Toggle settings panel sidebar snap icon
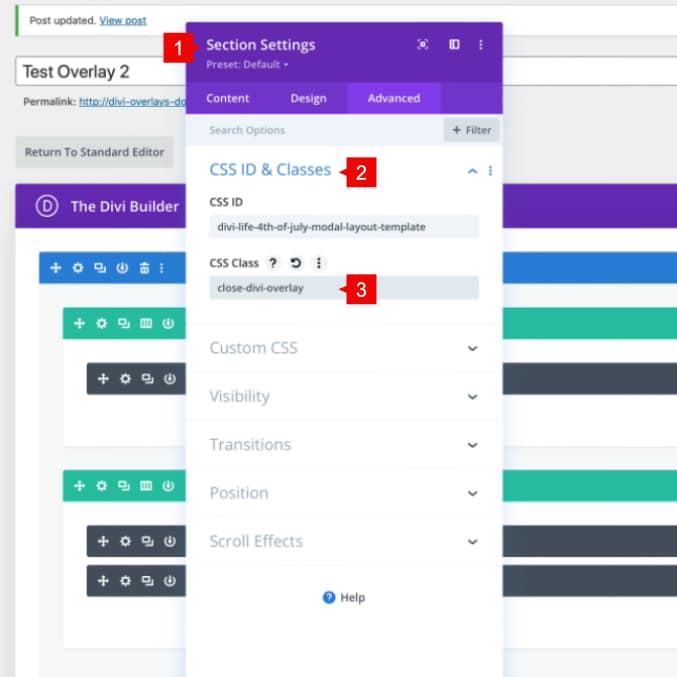The height and width of the screenshot is (677, 677). (453, 45)
